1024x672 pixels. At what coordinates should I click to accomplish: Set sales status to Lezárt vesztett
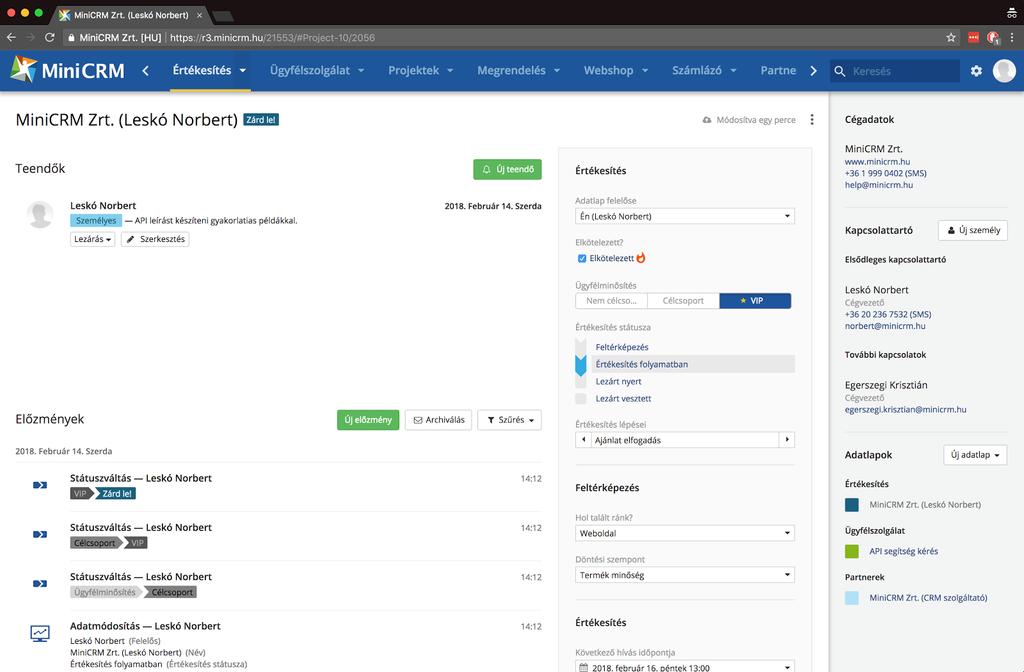[x=623, y=398]
